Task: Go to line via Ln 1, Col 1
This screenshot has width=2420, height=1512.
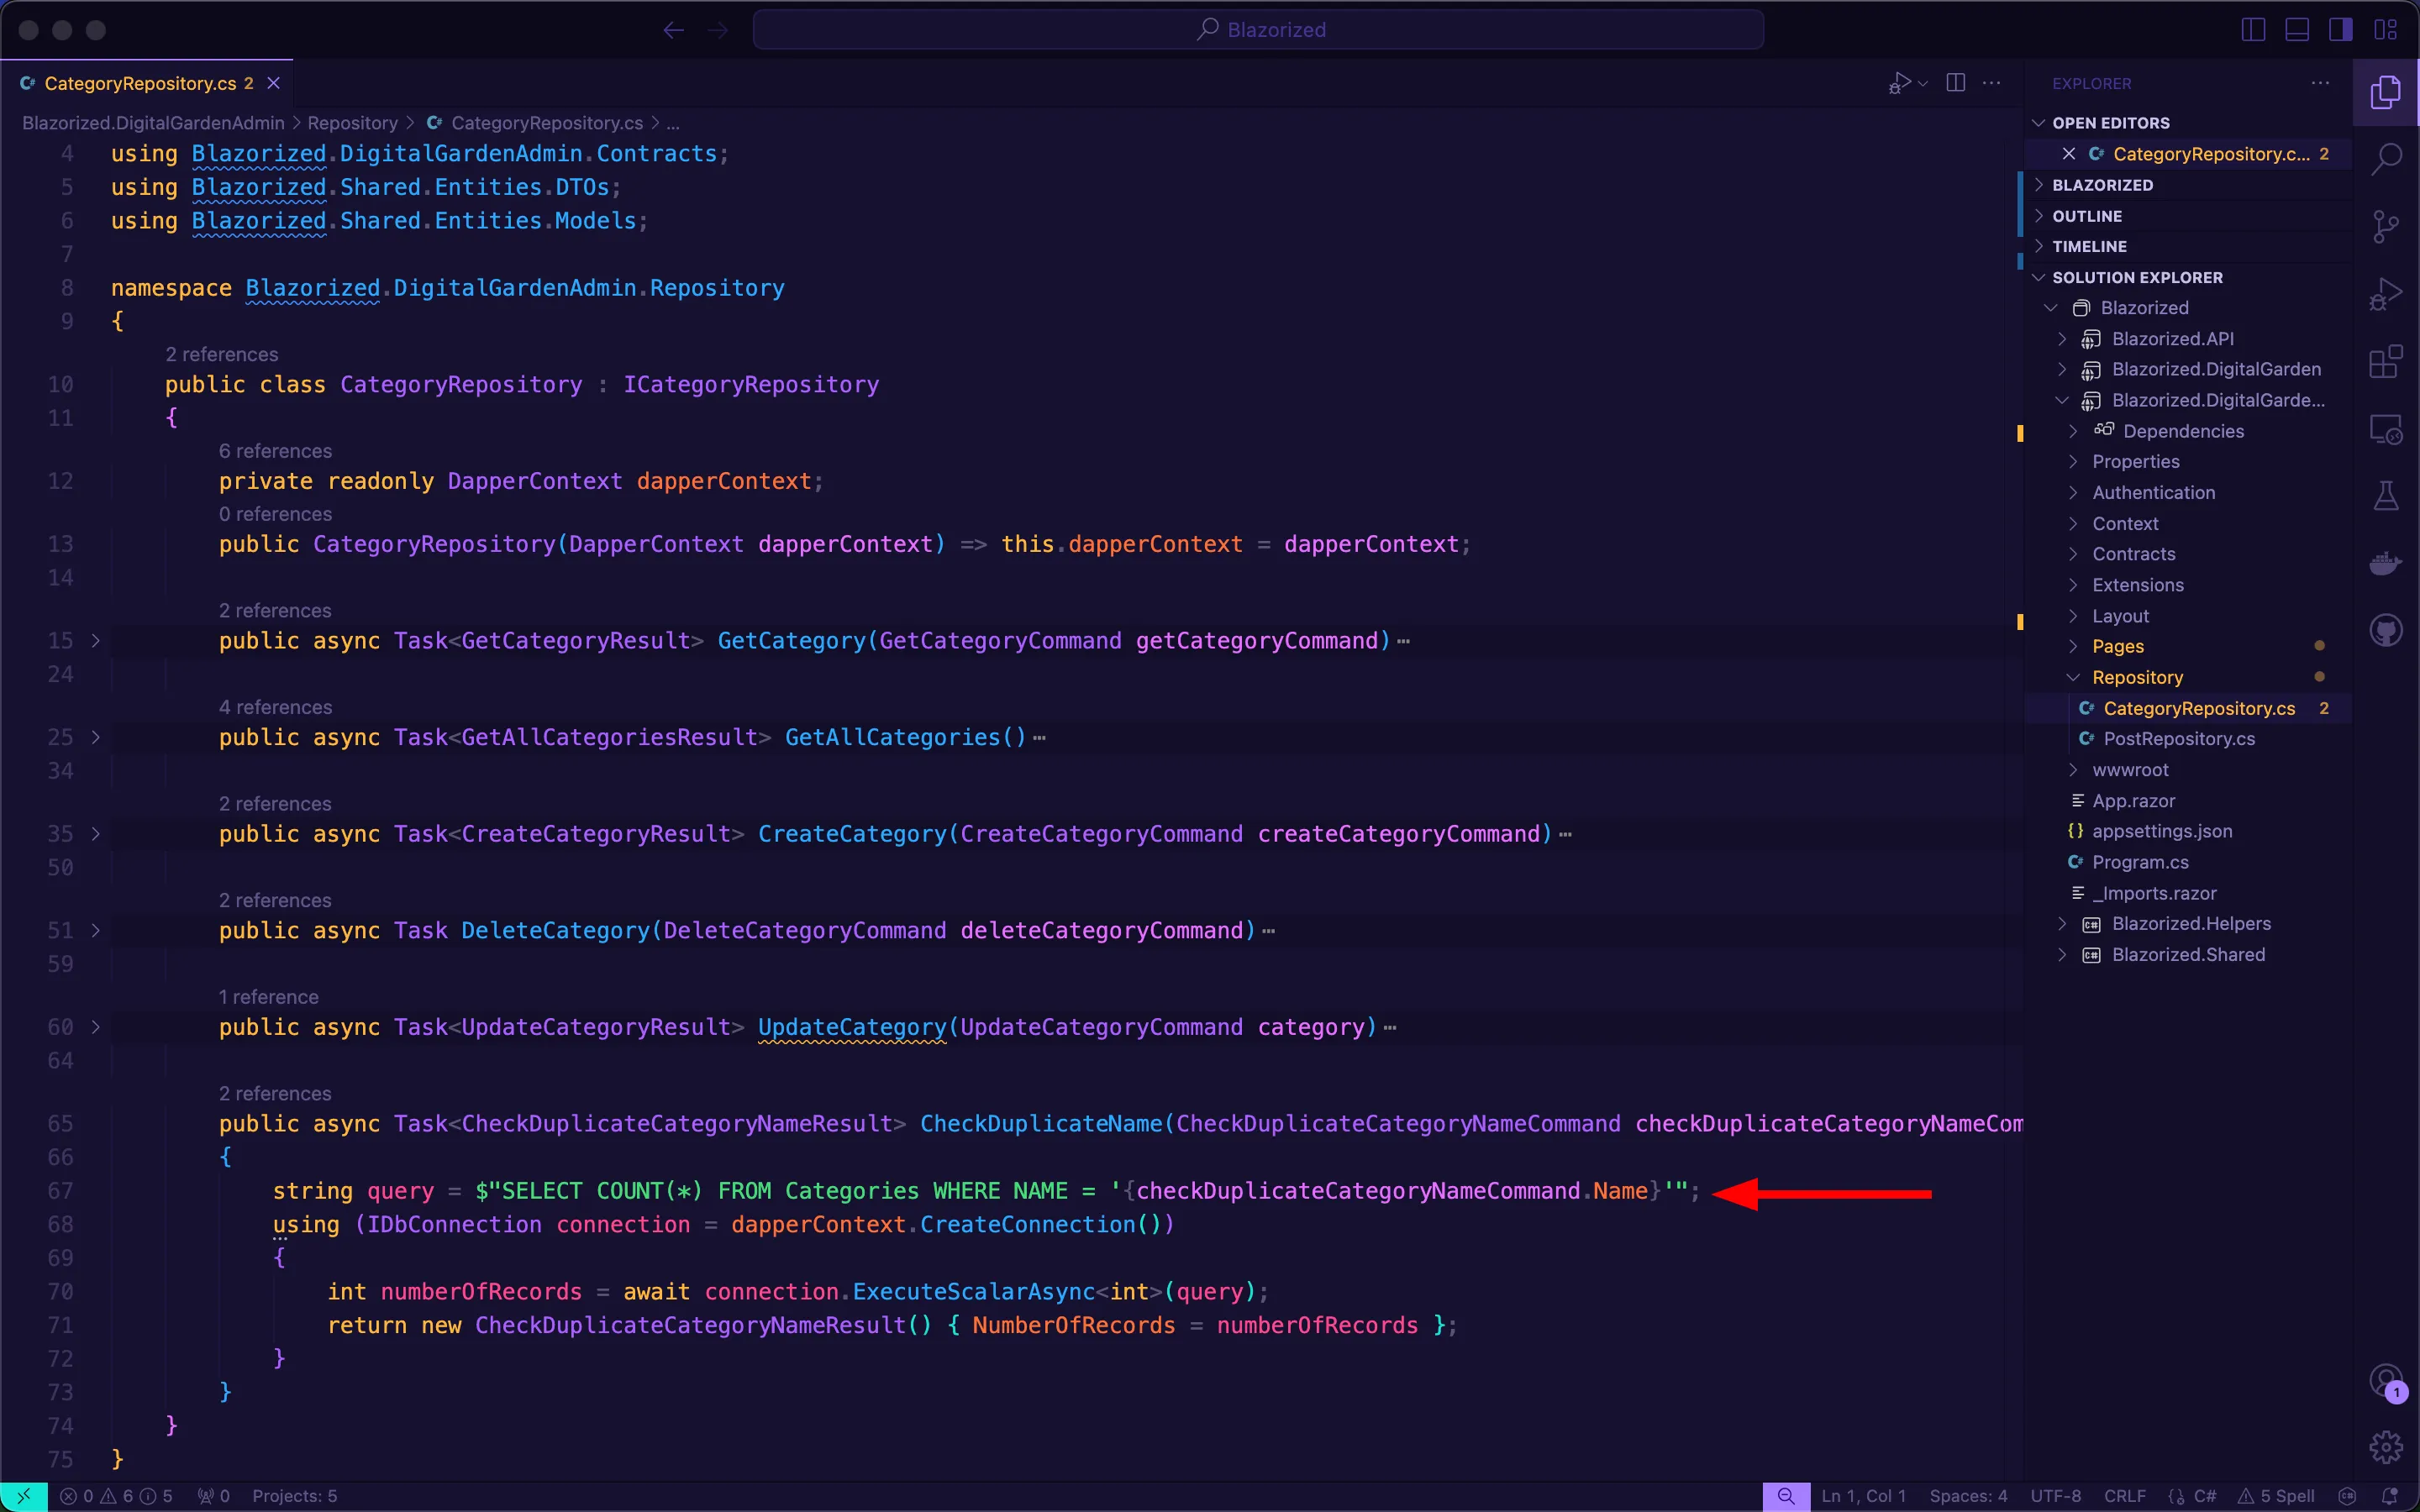Action: [1864, 1496]
